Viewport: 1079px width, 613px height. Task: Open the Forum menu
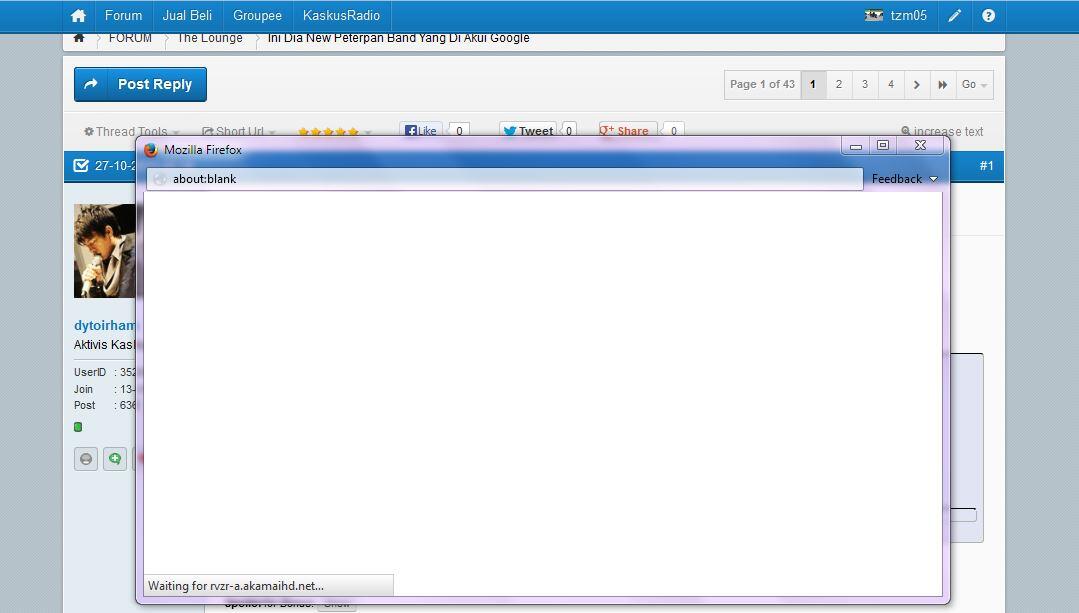(123, 15)
